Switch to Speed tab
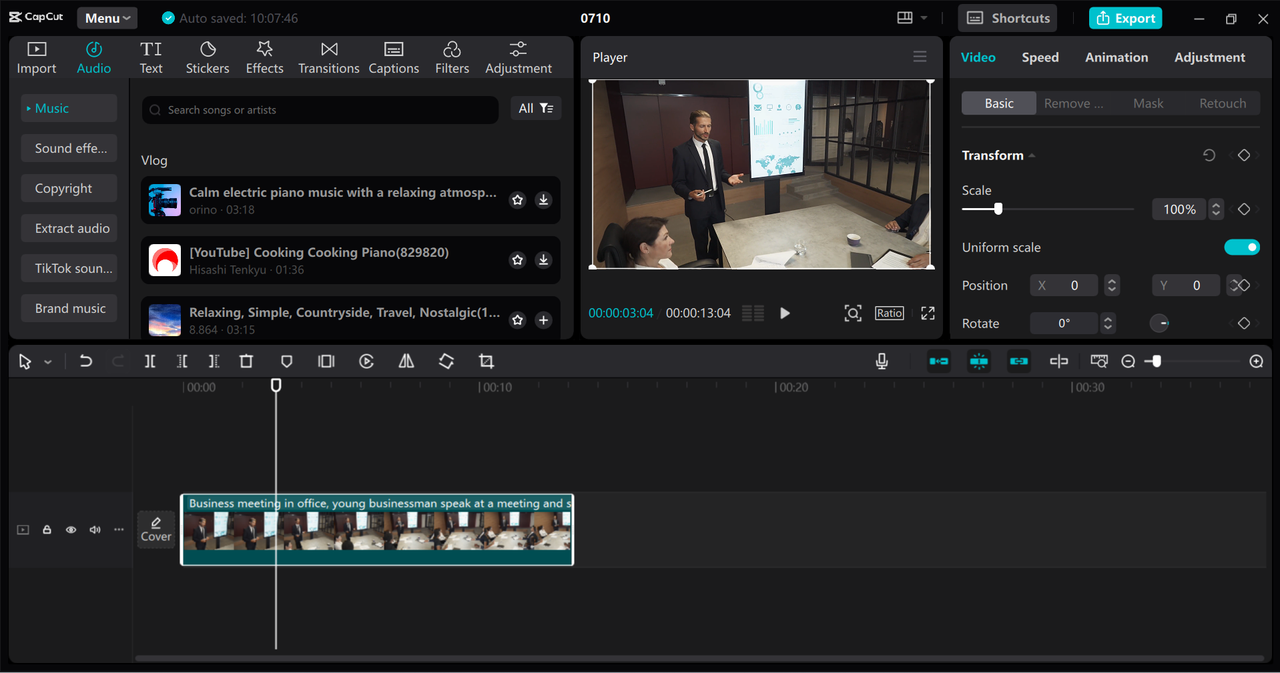Screen dimensions: 1280x673 pyautogui.click(x=1040, y=57)
